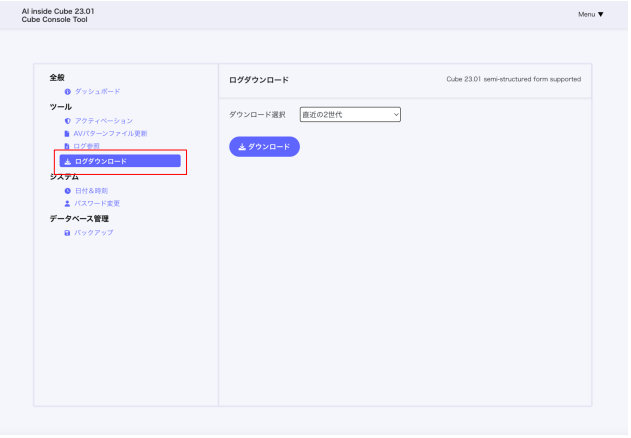The image size is (631, 438).
Task: Navigate to the パスワード変更 link
Action: (x=97, y=203)
